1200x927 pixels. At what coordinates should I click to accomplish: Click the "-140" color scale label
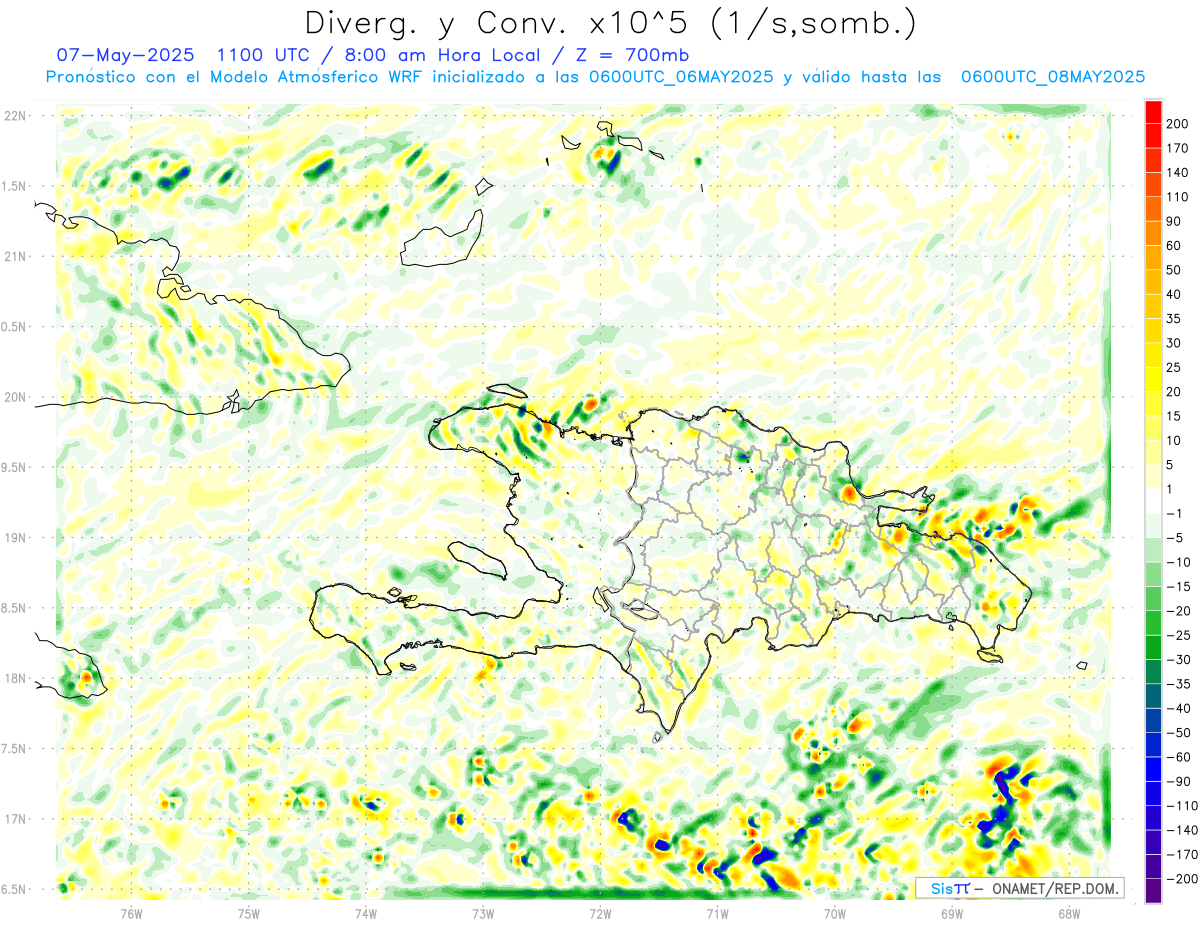1182,830
